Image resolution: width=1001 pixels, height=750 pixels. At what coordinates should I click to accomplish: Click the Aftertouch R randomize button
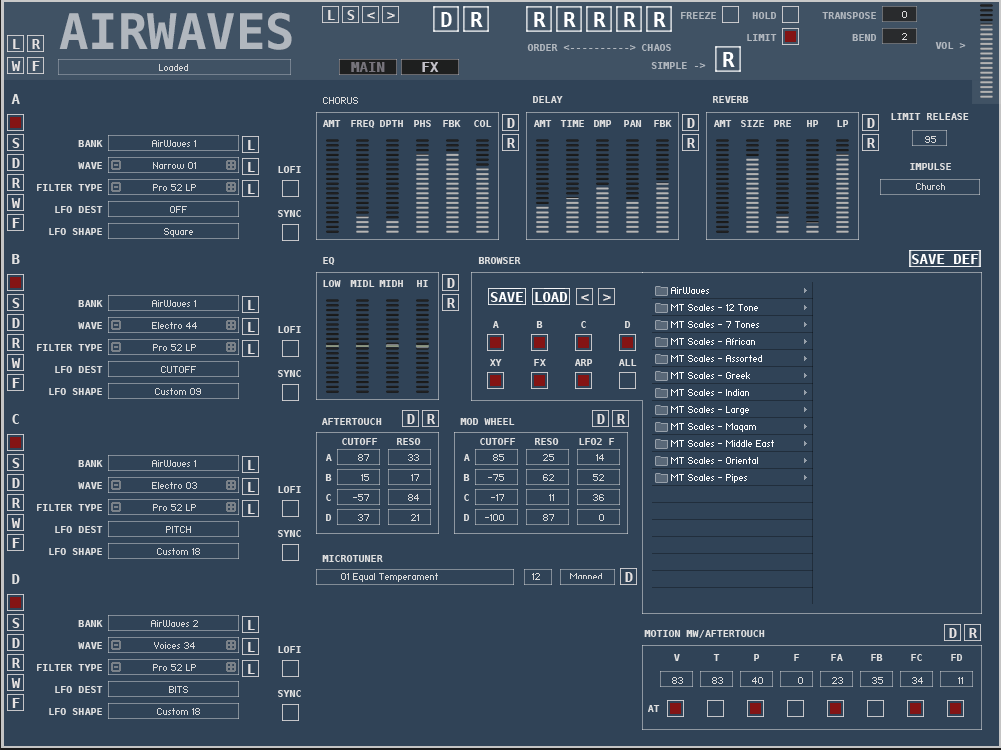(430, 419)
